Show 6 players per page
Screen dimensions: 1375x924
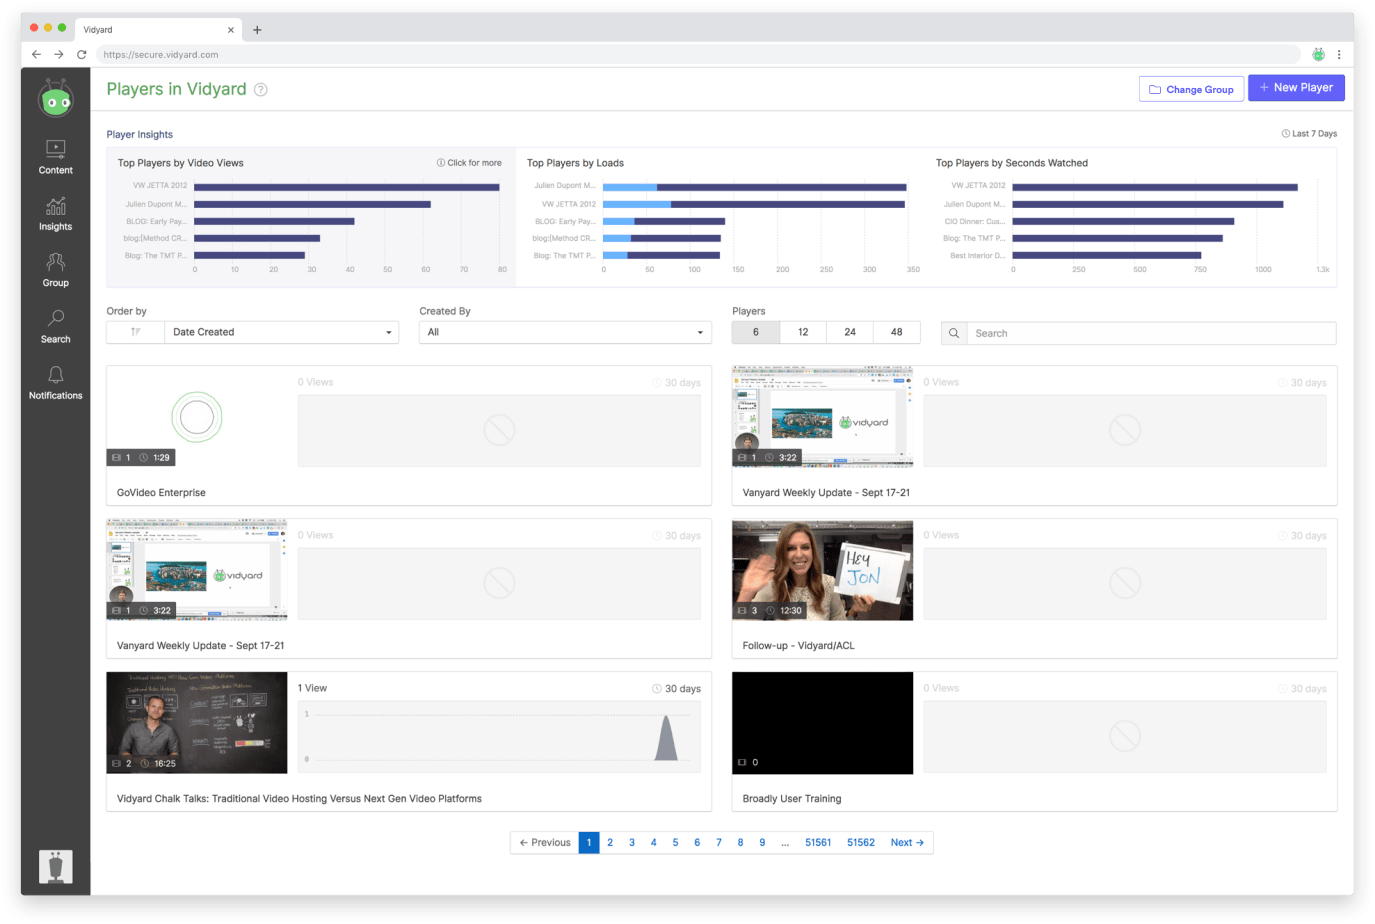(756, 332)
